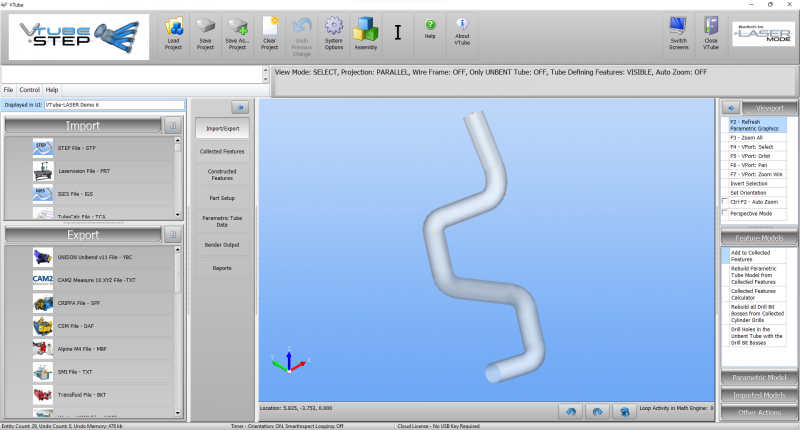Open the Bender Output tab
Image resolution: width=800 pixels, height=430 pixels.
[x=222, y=245]
